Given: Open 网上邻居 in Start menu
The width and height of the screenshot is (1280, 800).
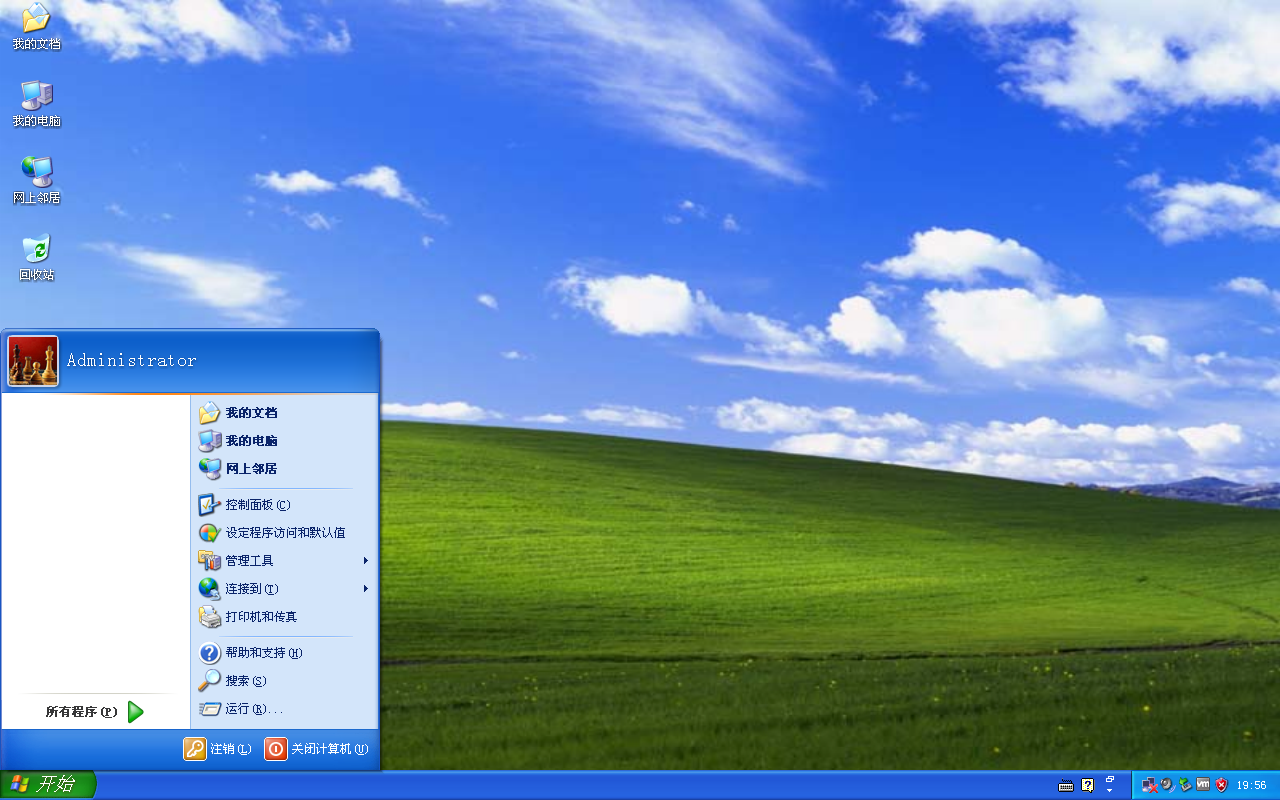Looking at the screenshot, I should click(284, 469).
